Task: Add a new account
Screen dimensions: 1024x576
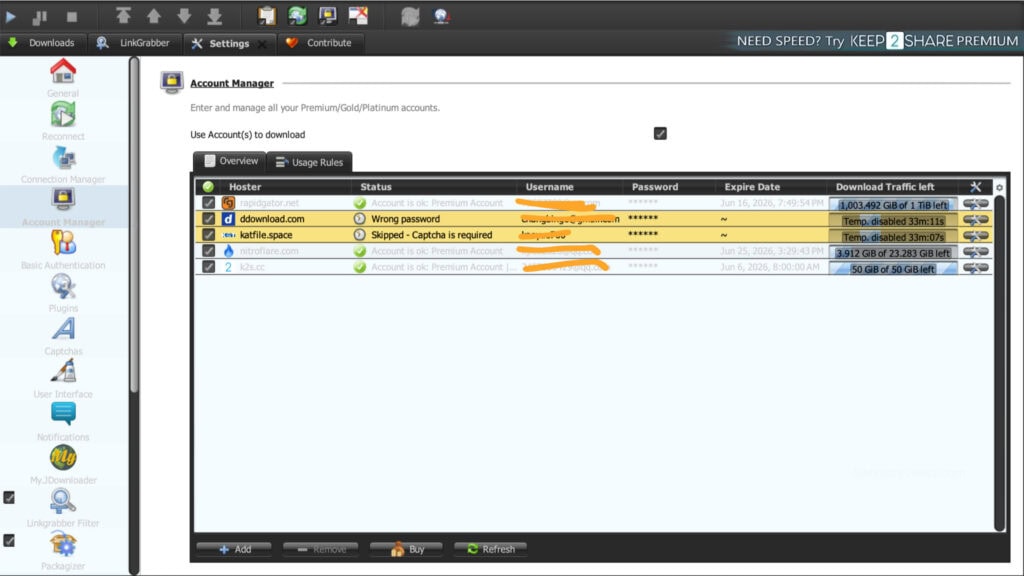Action: 234,549
